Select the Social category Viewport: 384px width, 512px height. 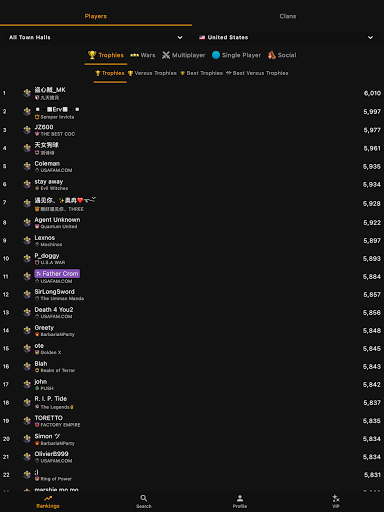tap(282, 55)
